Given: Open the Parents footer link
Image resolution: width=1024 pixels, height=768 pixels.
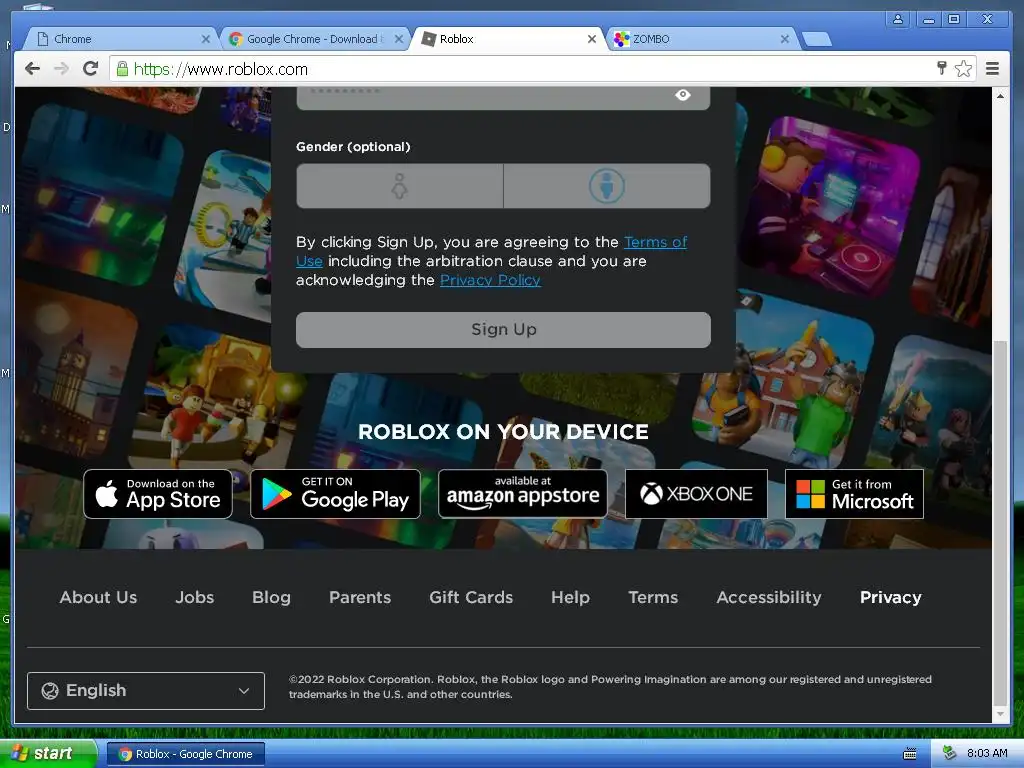Looking at the screenshot, I should [x=360, y=598].
